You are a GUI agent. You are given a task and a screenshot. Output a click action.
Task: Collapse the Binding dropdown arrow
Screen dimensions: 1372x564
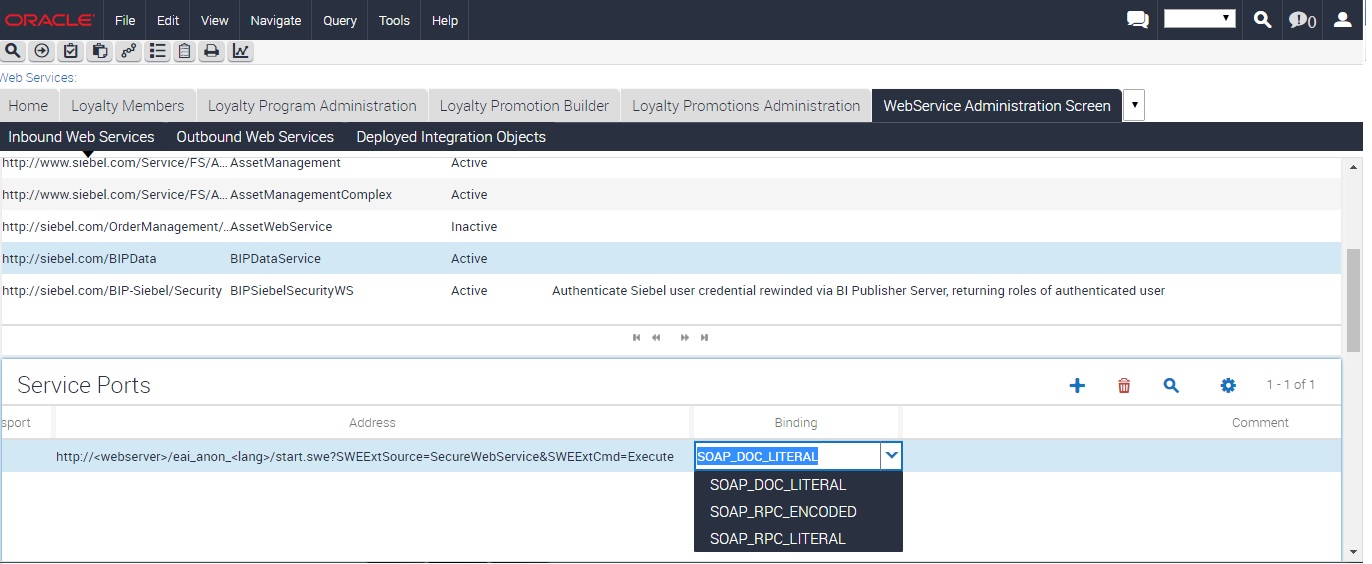pyautogui.click(x=892, y=456)
